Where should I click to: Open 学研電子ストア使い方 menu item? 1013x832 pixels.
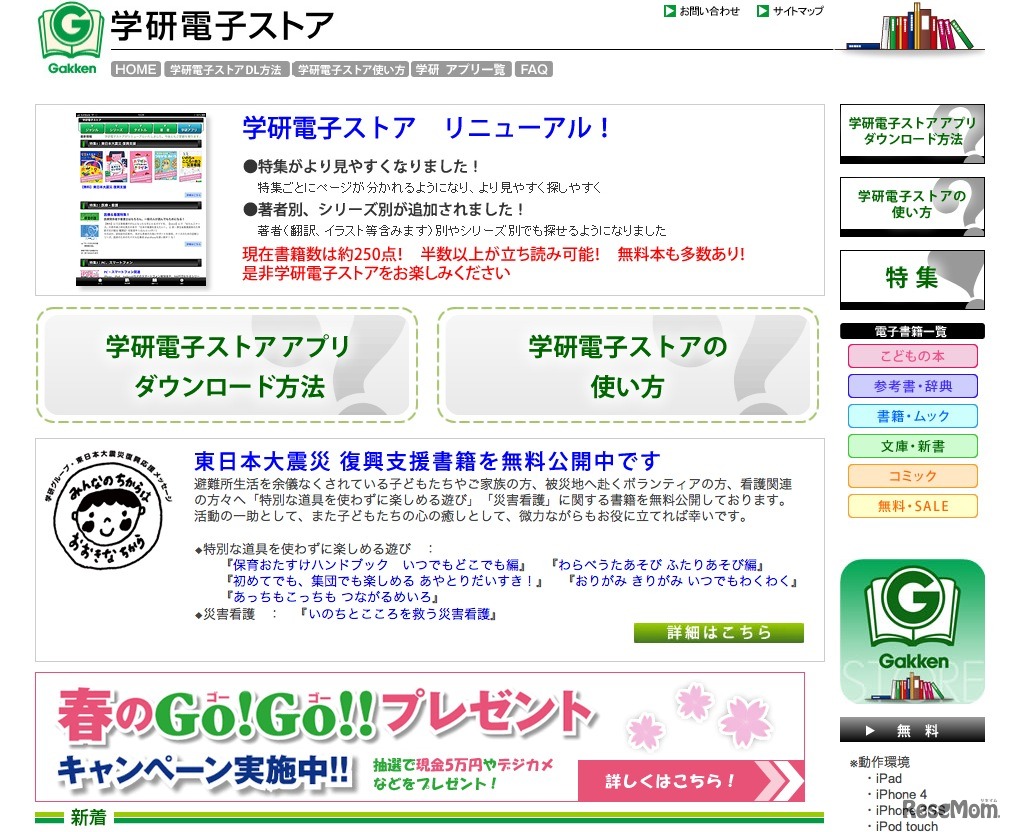point(351,69)
